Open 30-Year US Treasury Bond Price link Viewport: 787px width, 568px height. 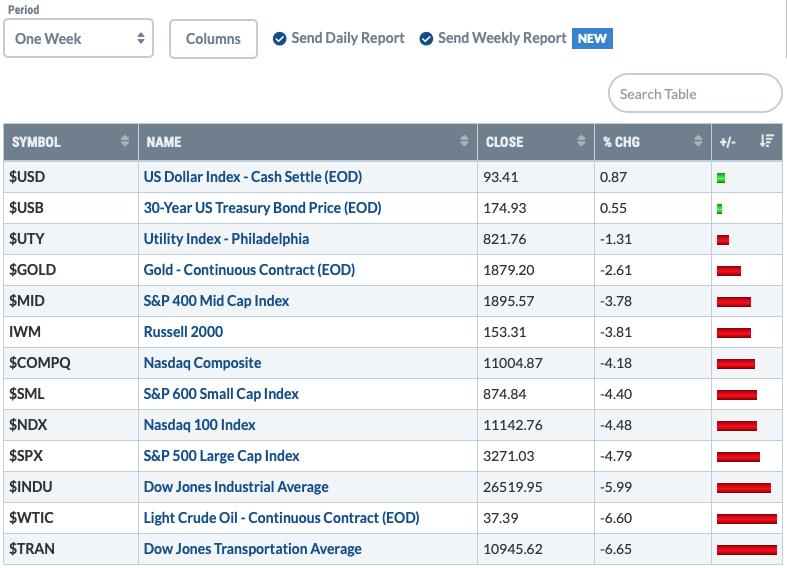[263, 208]
